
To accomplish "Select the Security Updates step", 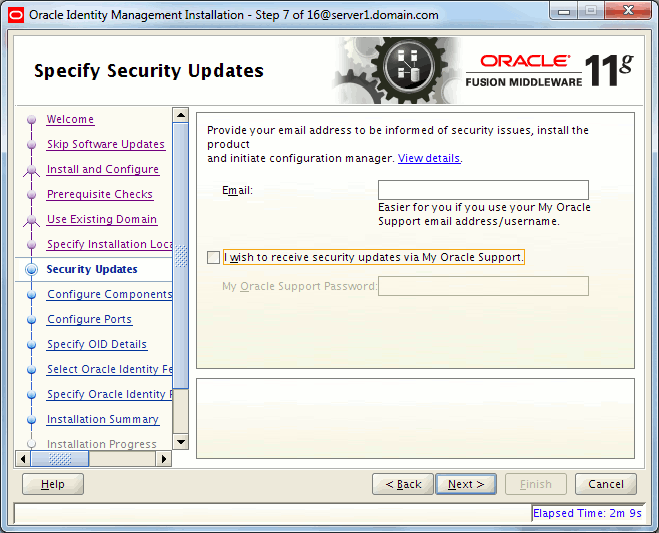I will click(92, 269).
